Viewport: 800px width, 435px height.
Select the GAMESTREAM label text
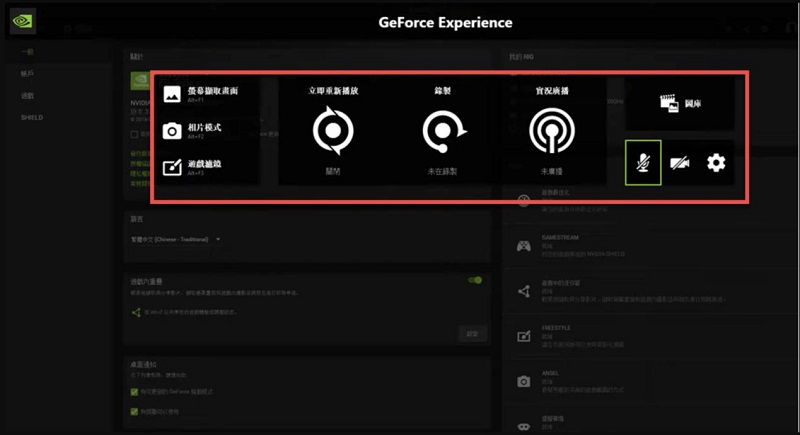560,238
